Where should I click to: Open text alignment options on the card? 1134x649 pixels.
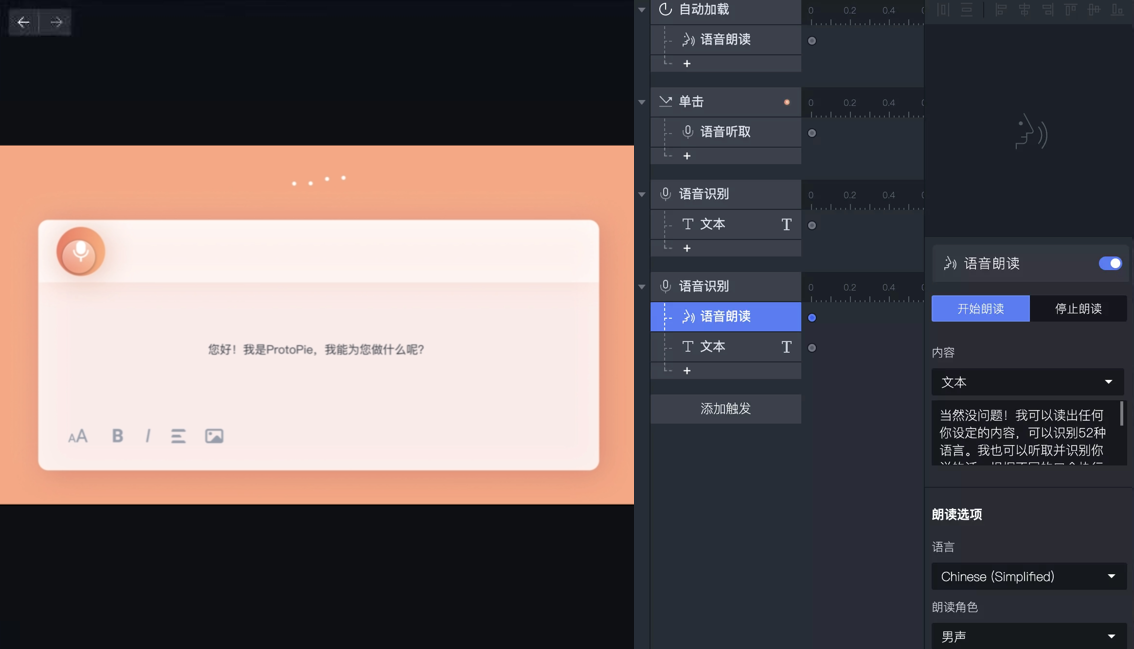pyautogui.click(x=179, y=436)
